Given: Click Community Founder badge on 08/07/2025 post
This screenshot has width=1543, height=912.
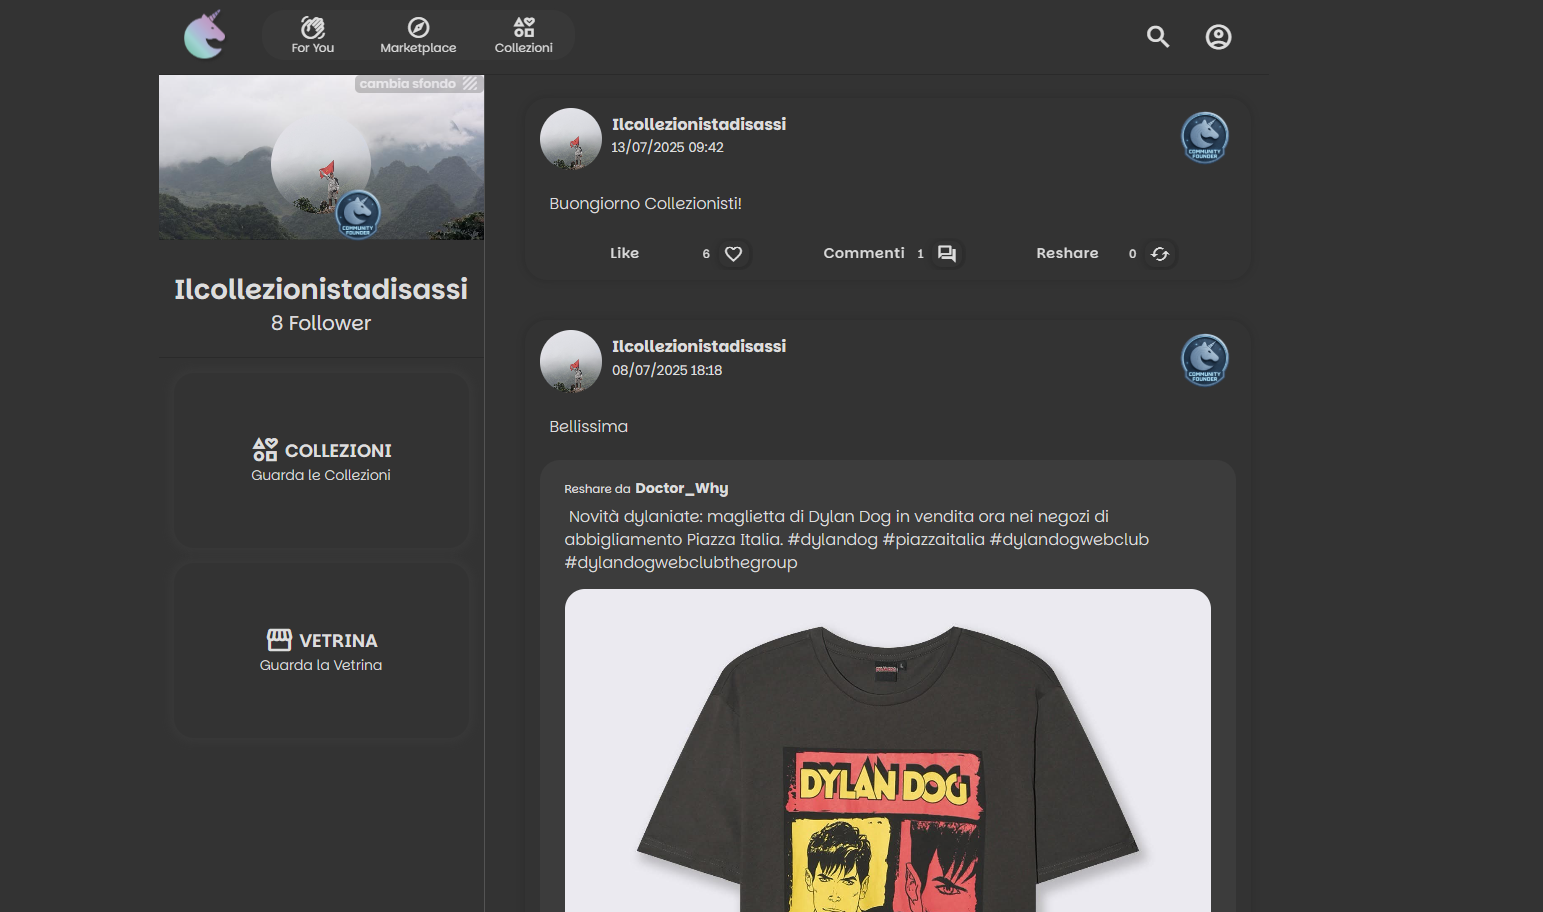Looking at the screenshot, I should coord(1205,360).
